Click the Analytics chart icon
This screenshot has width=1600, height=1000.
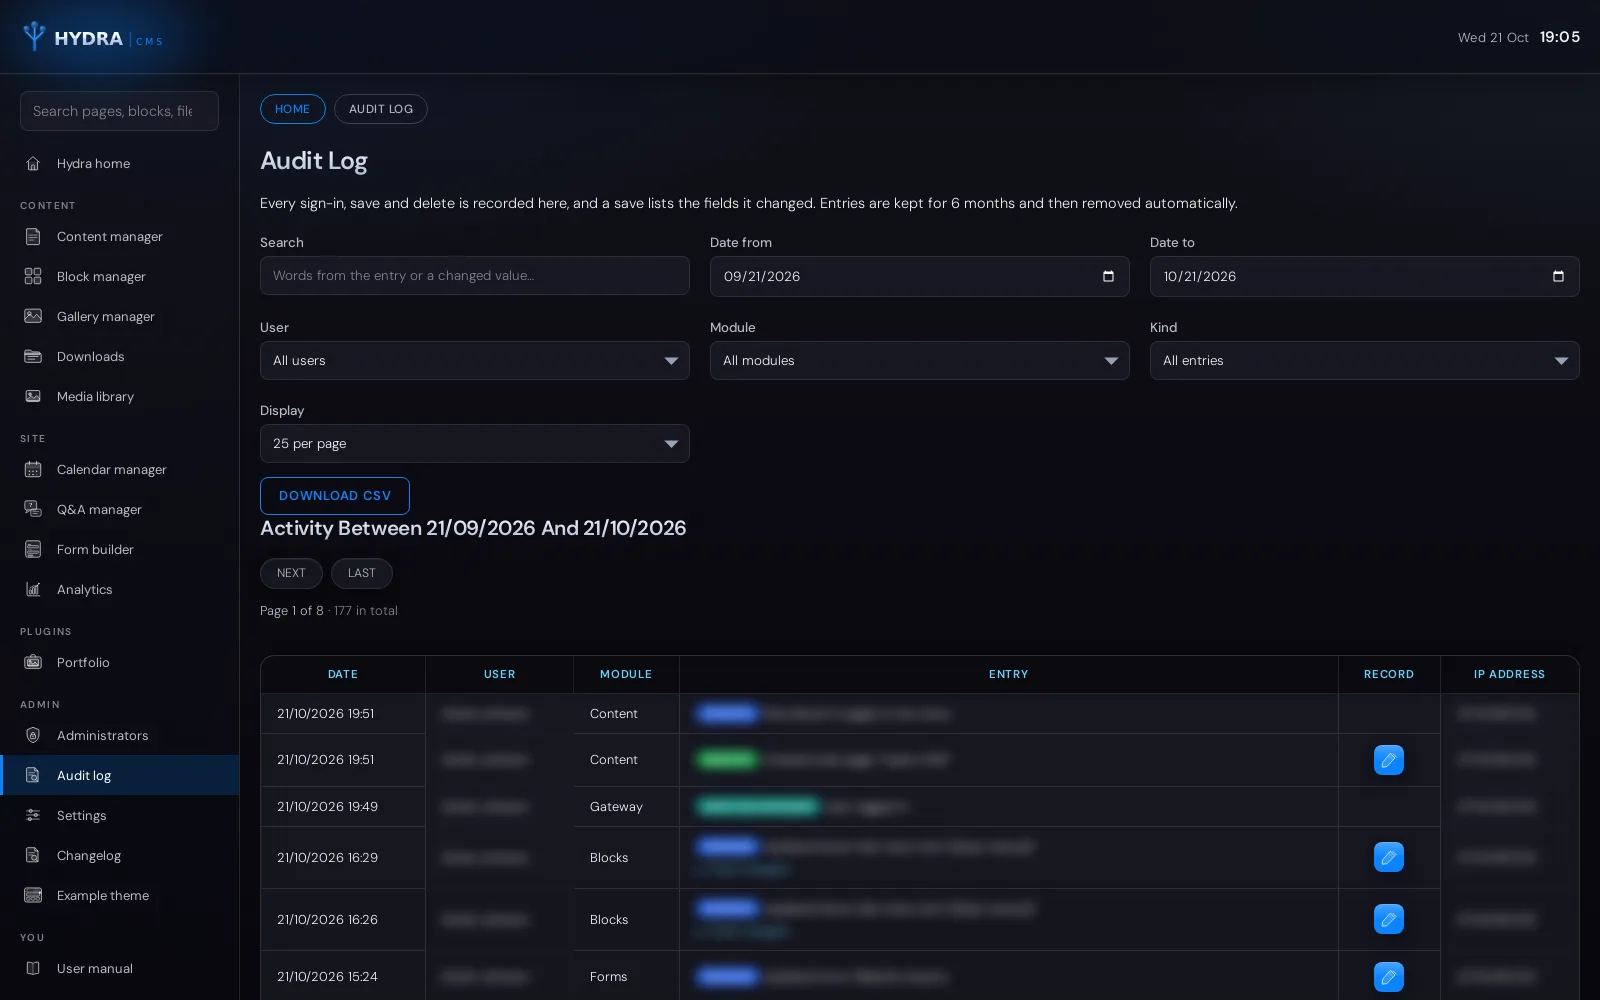pyautogui.click(x=33, y=589)
